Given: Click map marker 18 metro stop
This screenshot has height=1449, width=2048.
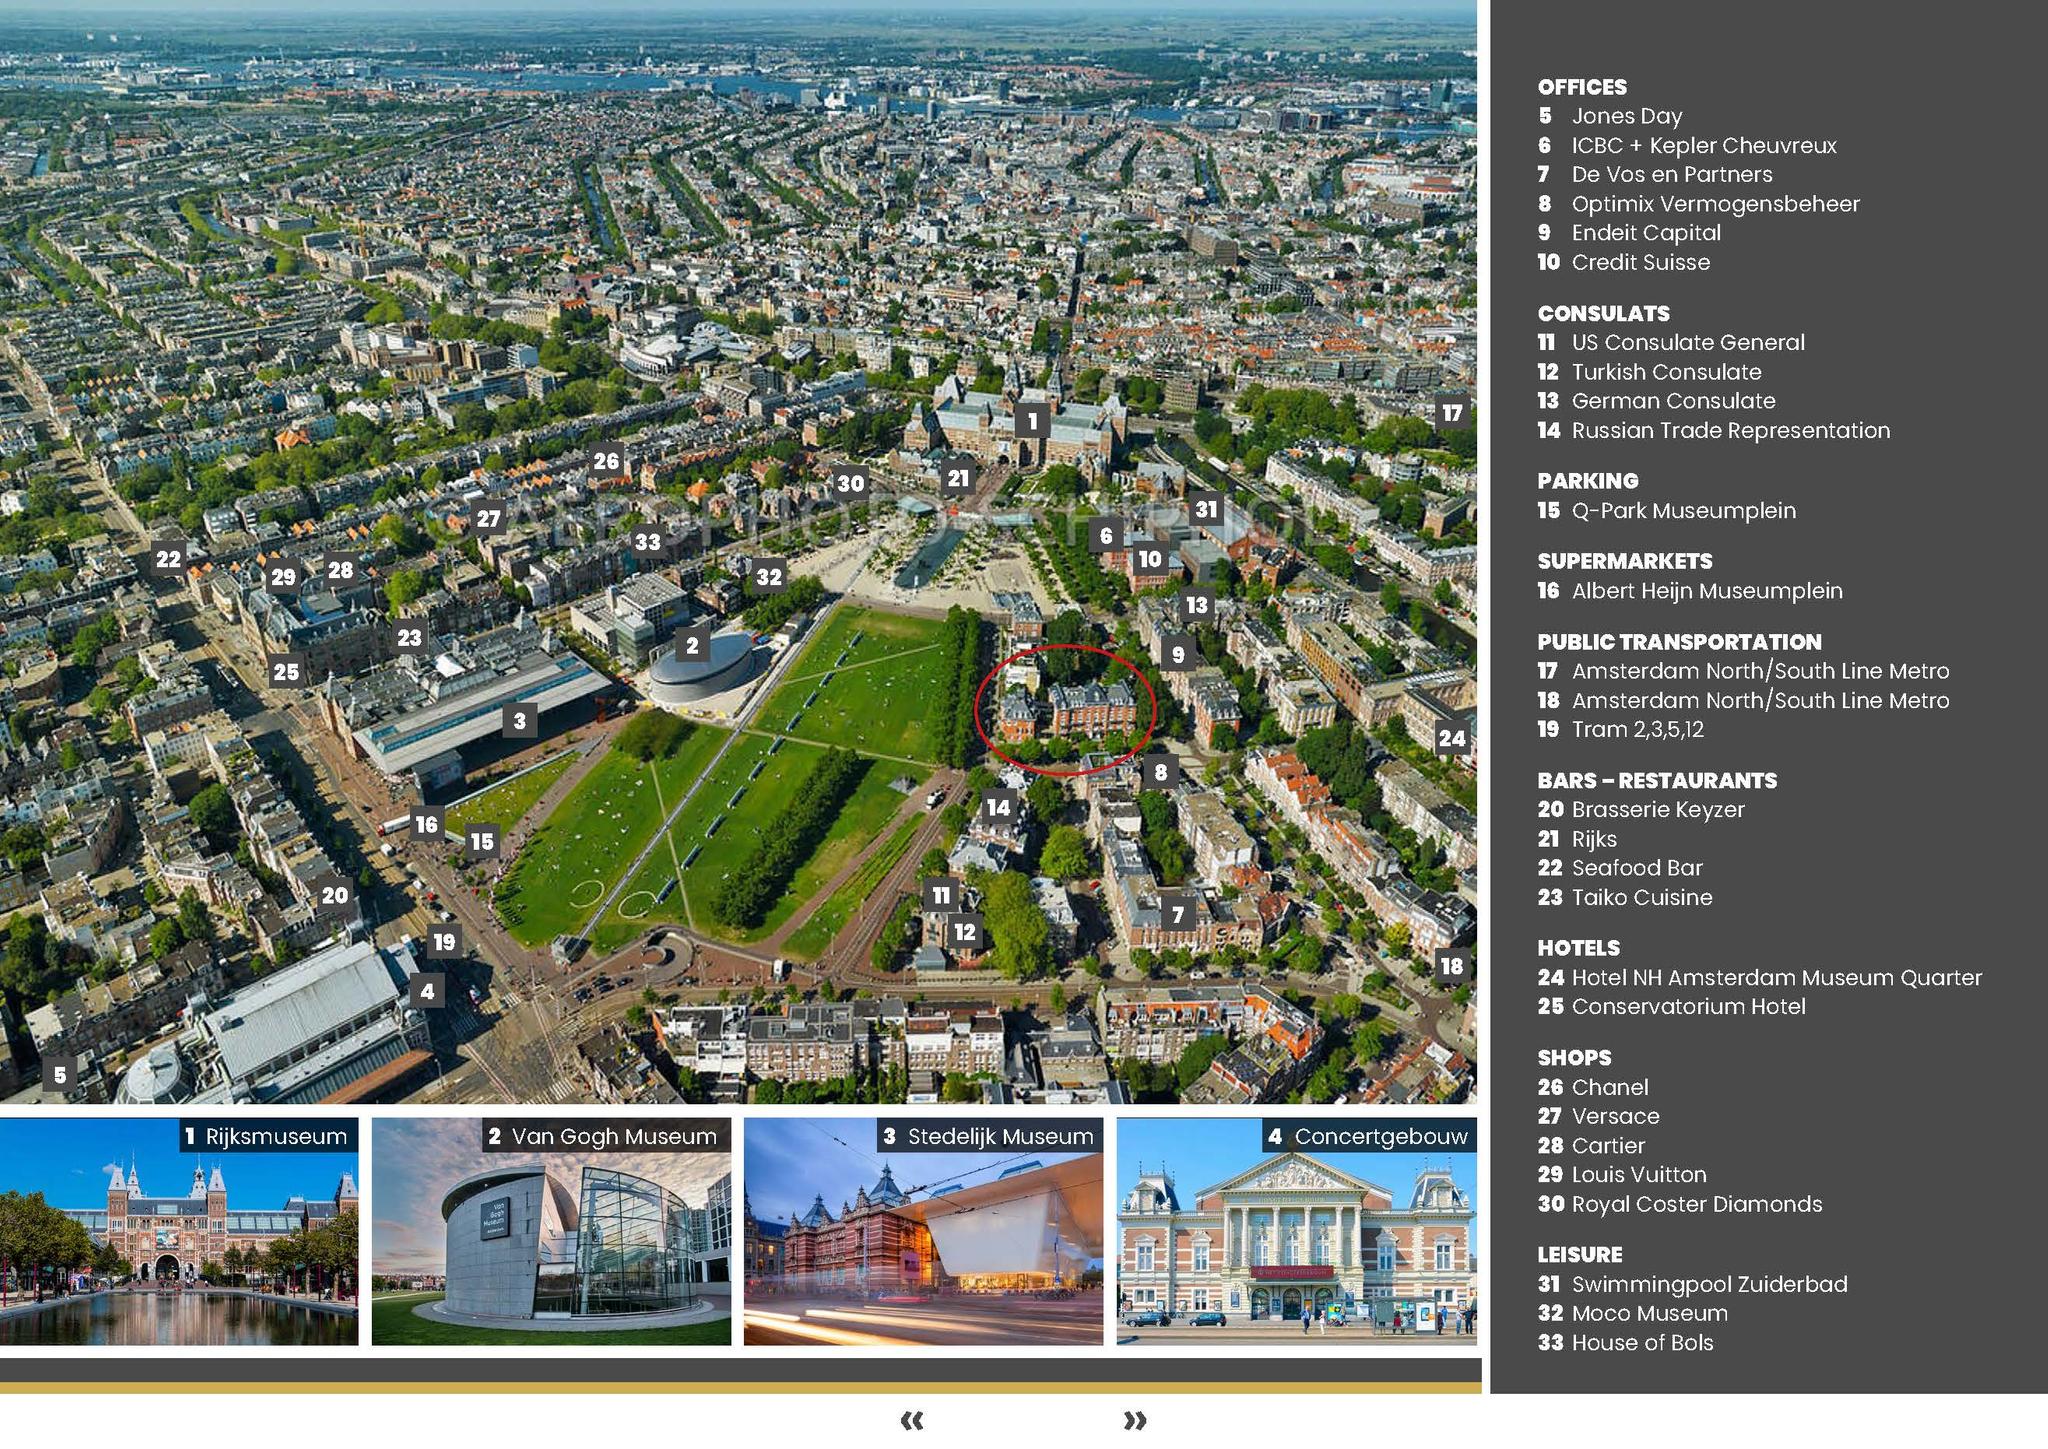Looking at the screenshot, I should 1451,966.
